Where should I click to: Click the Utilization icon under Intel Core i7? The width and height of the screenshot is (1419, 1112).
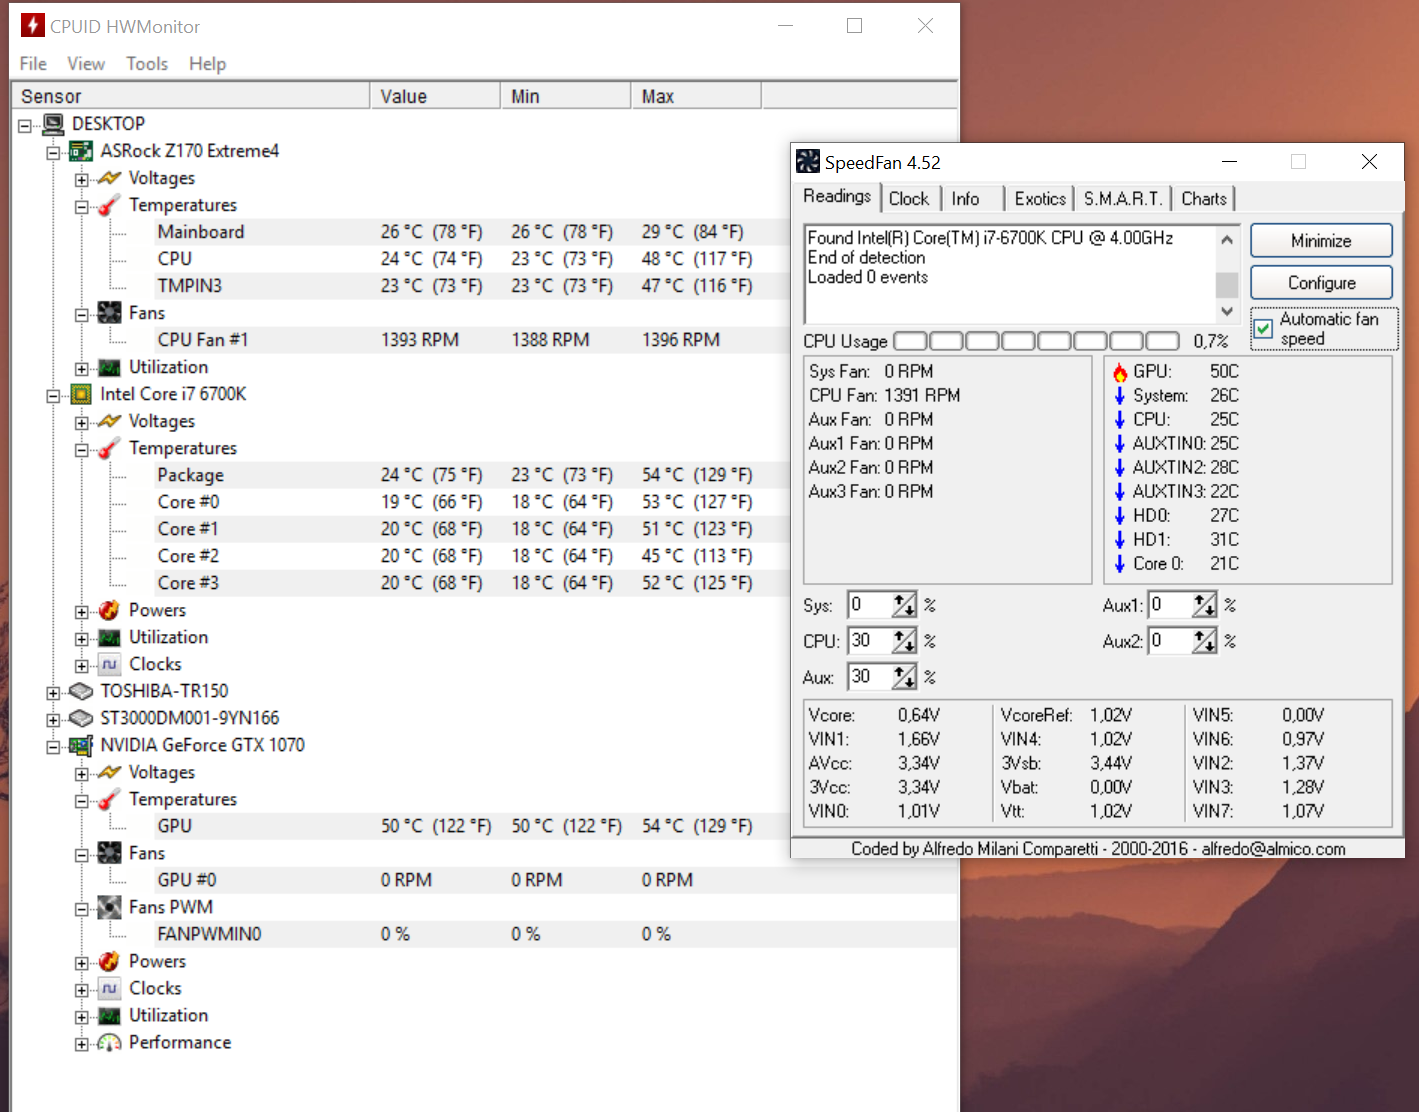pyautogui.click(x=109, y=637)
